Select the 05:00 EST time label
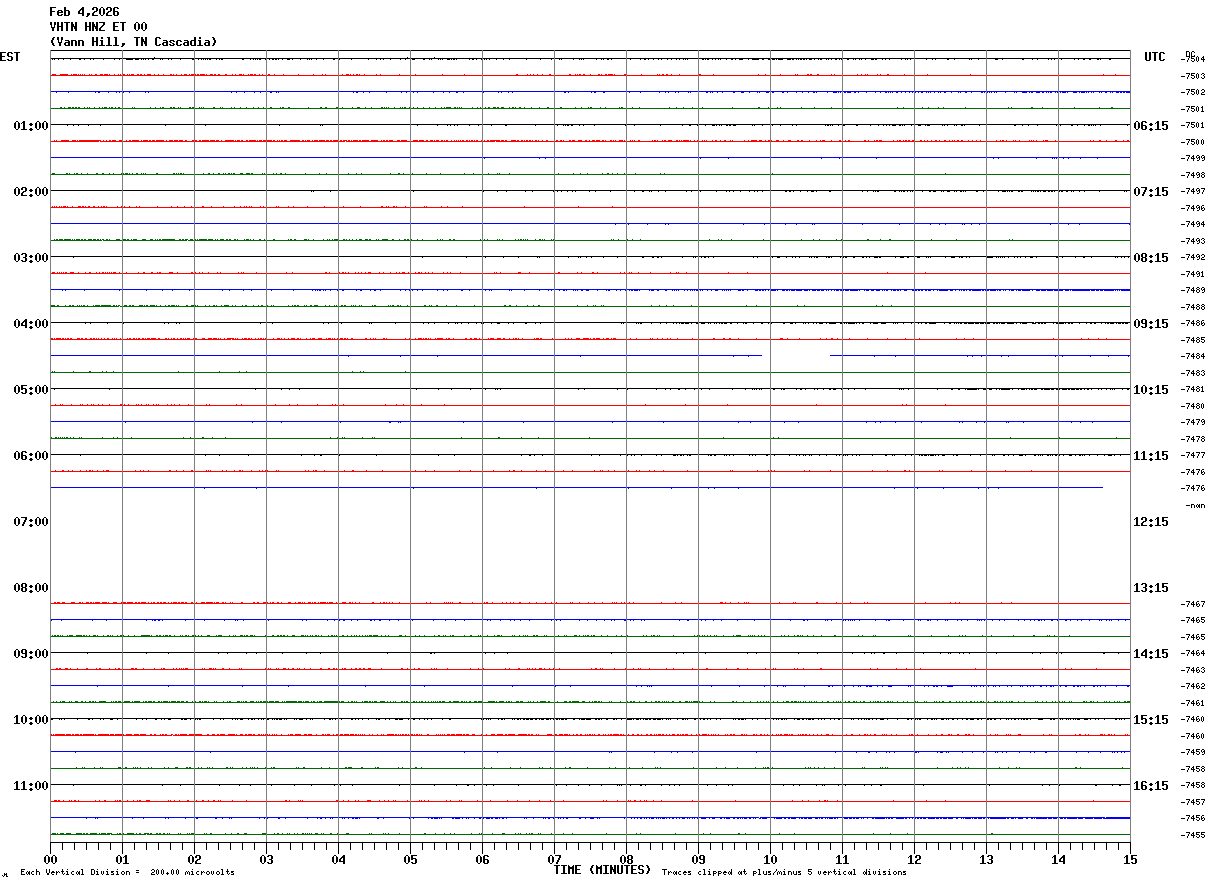 pos(30,390)
